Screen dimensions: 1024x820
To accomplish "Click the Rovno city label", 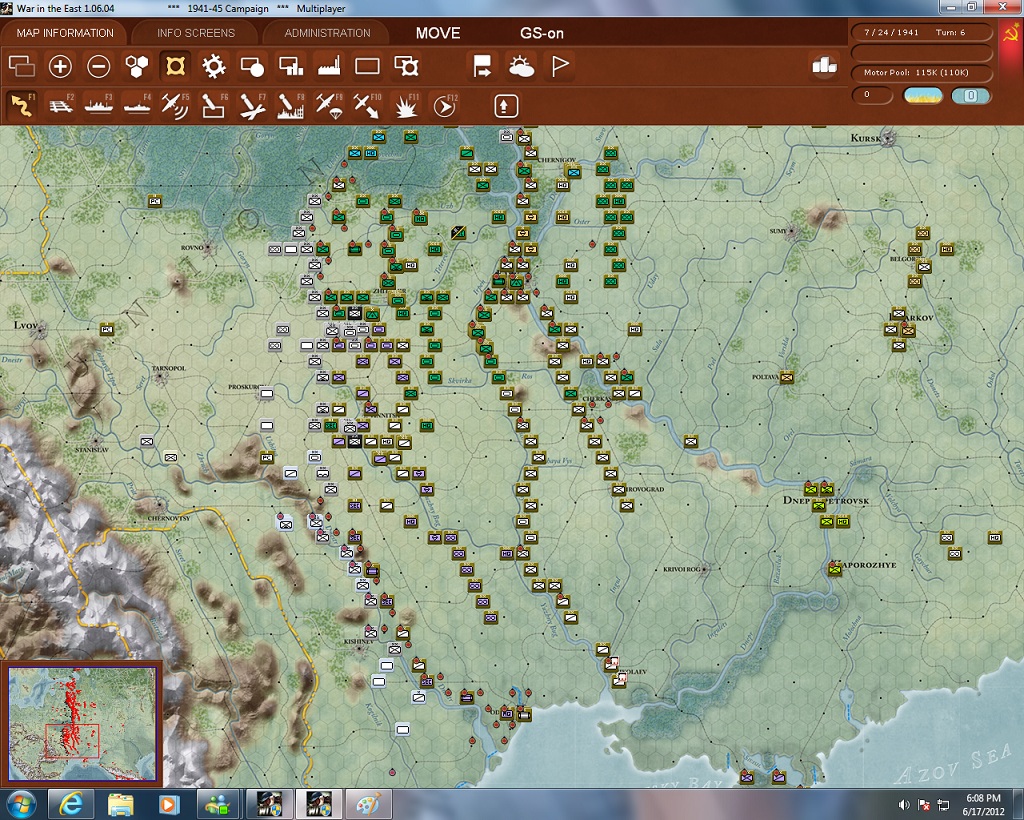I will pos(192,247).
